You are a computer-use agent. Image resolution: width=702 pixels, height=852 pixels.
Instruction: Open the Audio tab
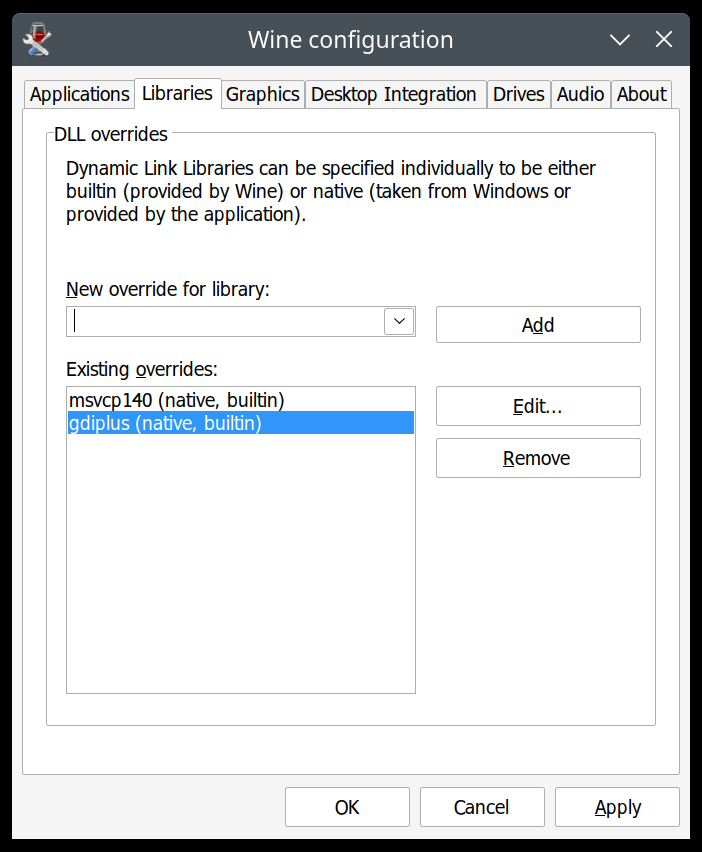point(580,94)
